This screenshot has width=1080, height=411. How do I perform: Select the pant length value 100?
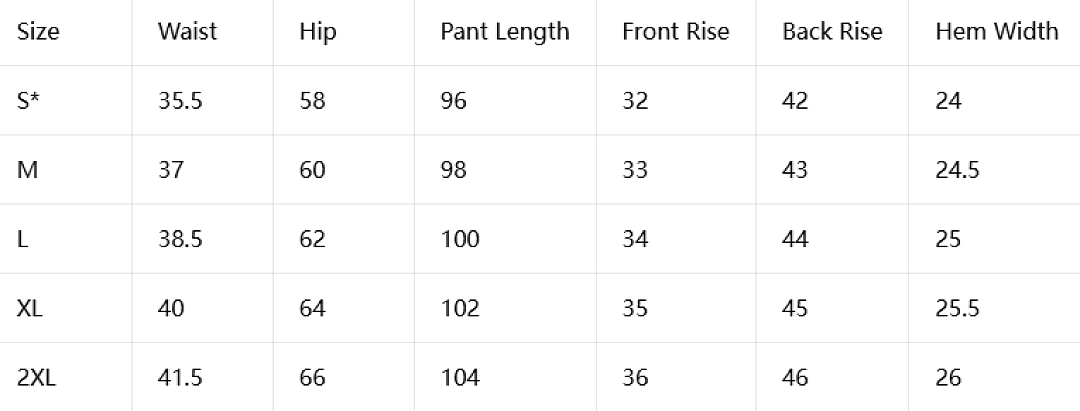[460, 239]
